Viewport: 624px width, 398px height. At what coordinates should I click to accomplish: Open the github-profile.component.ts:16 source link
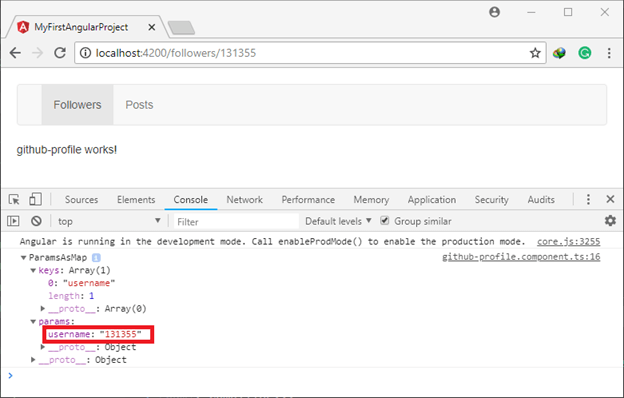521,257
